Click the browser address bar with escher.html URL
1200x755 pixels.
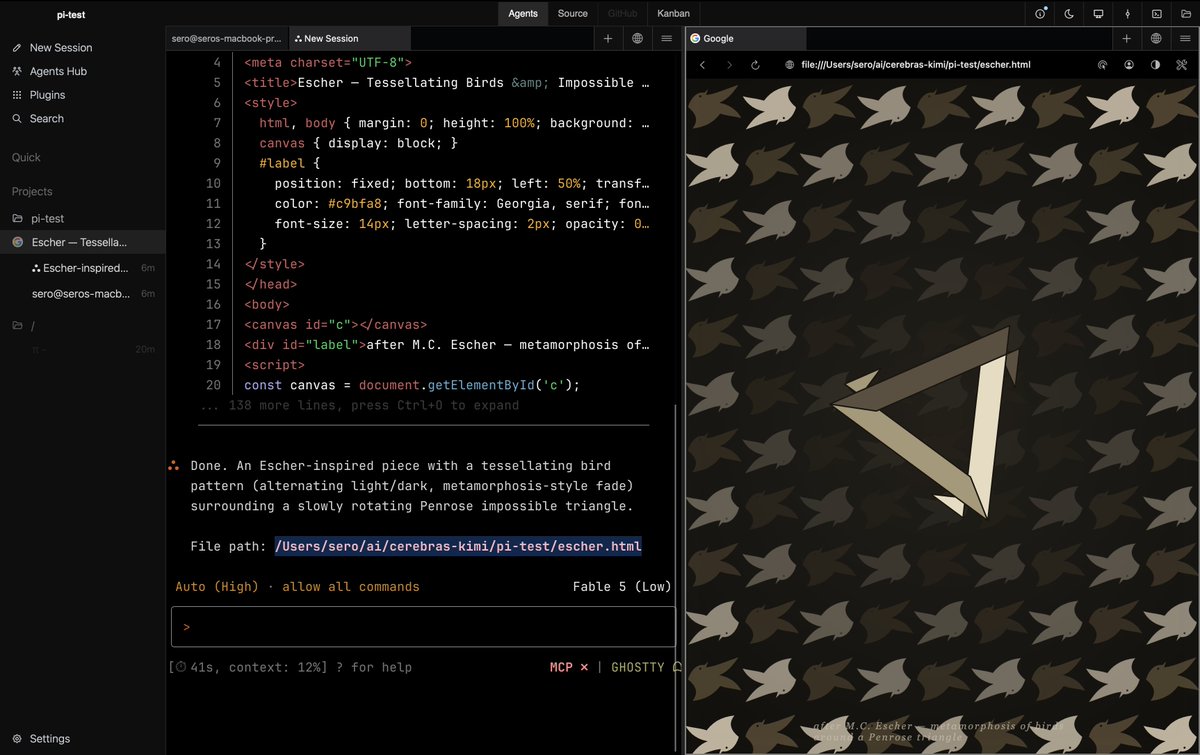point(916,64)
